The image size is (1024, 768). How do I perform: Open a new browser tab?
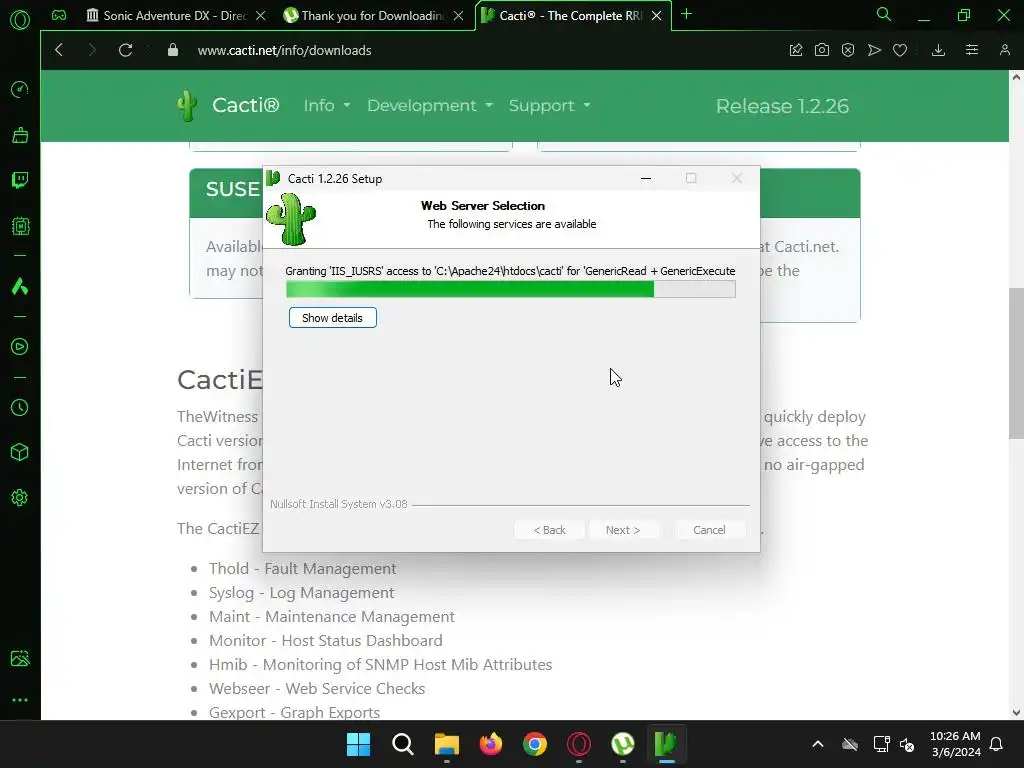(686, 14)
